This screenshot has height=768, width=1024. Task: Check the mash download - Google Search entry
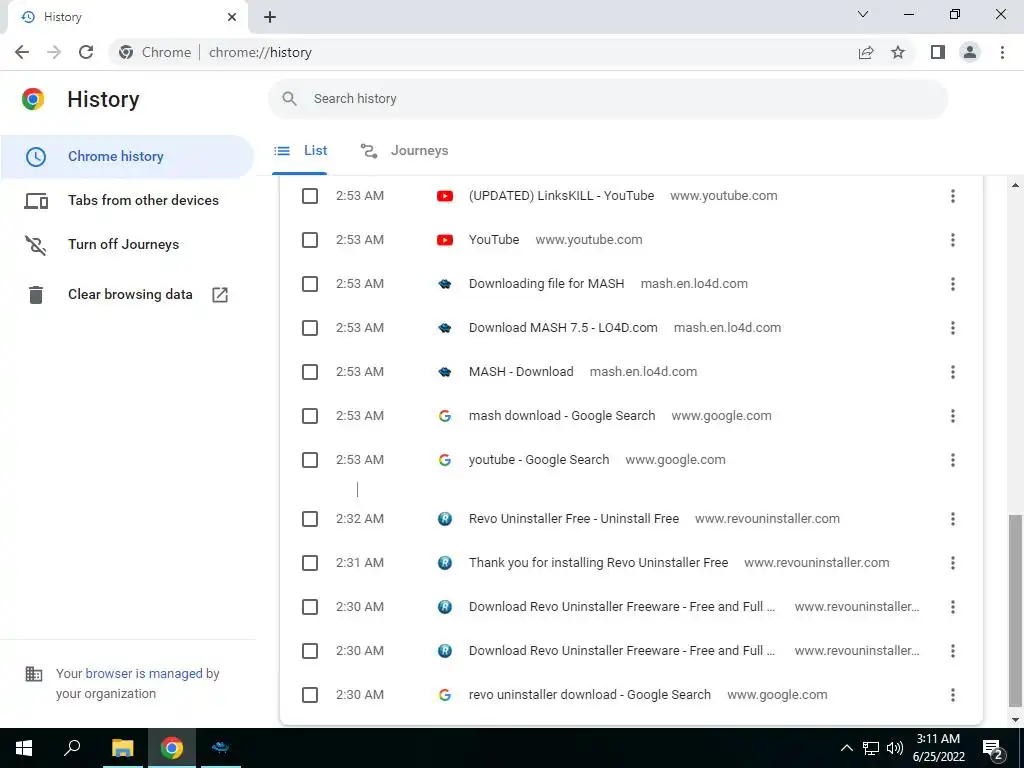coord(310,416)
